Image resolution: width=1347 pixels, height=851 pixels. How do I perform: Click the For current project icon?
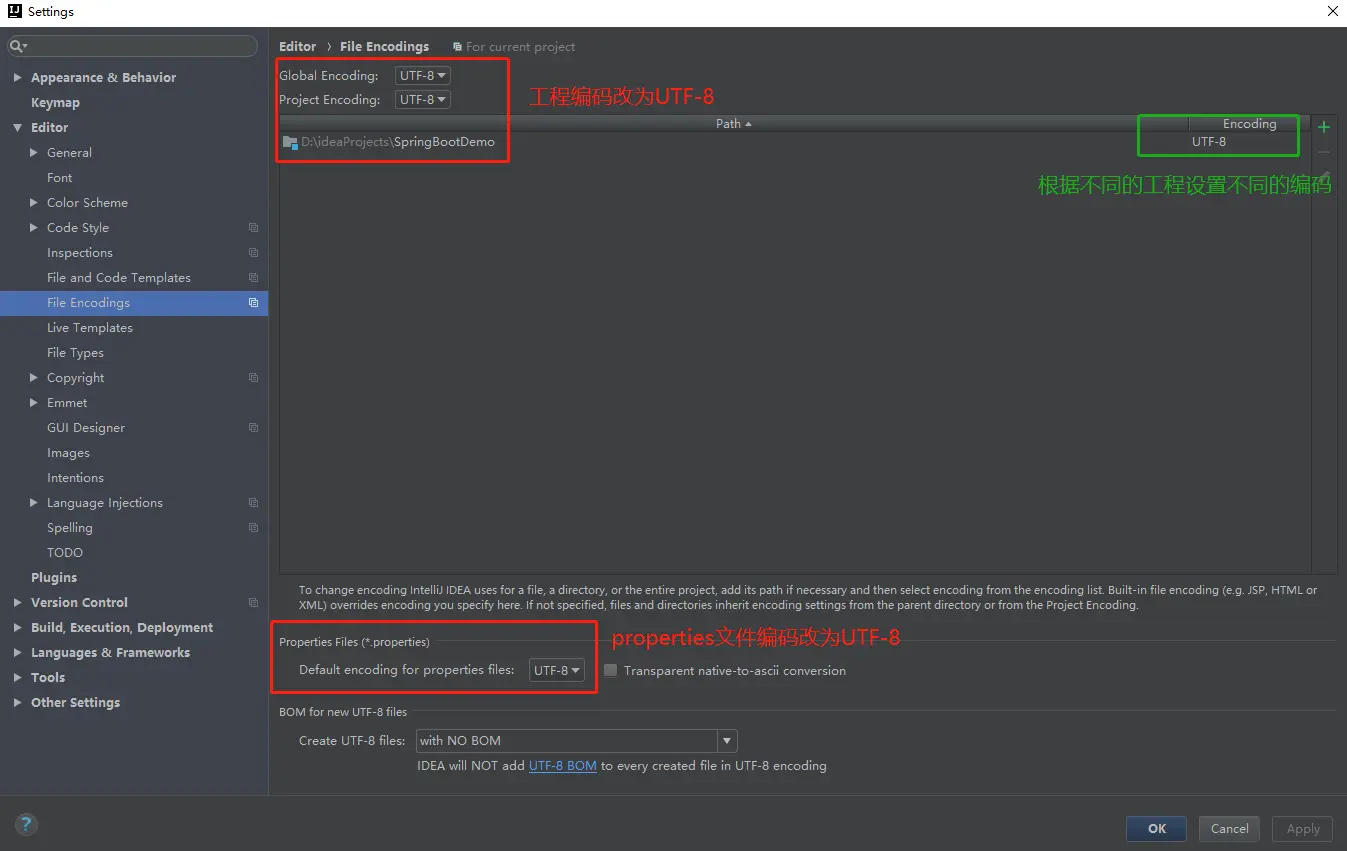point(457,47)
